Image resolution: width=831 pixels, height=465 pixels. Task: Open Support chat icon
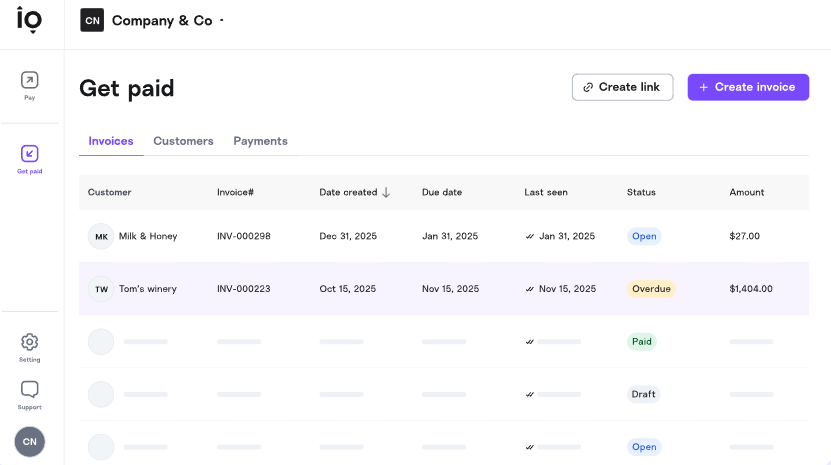click(29, 395)
